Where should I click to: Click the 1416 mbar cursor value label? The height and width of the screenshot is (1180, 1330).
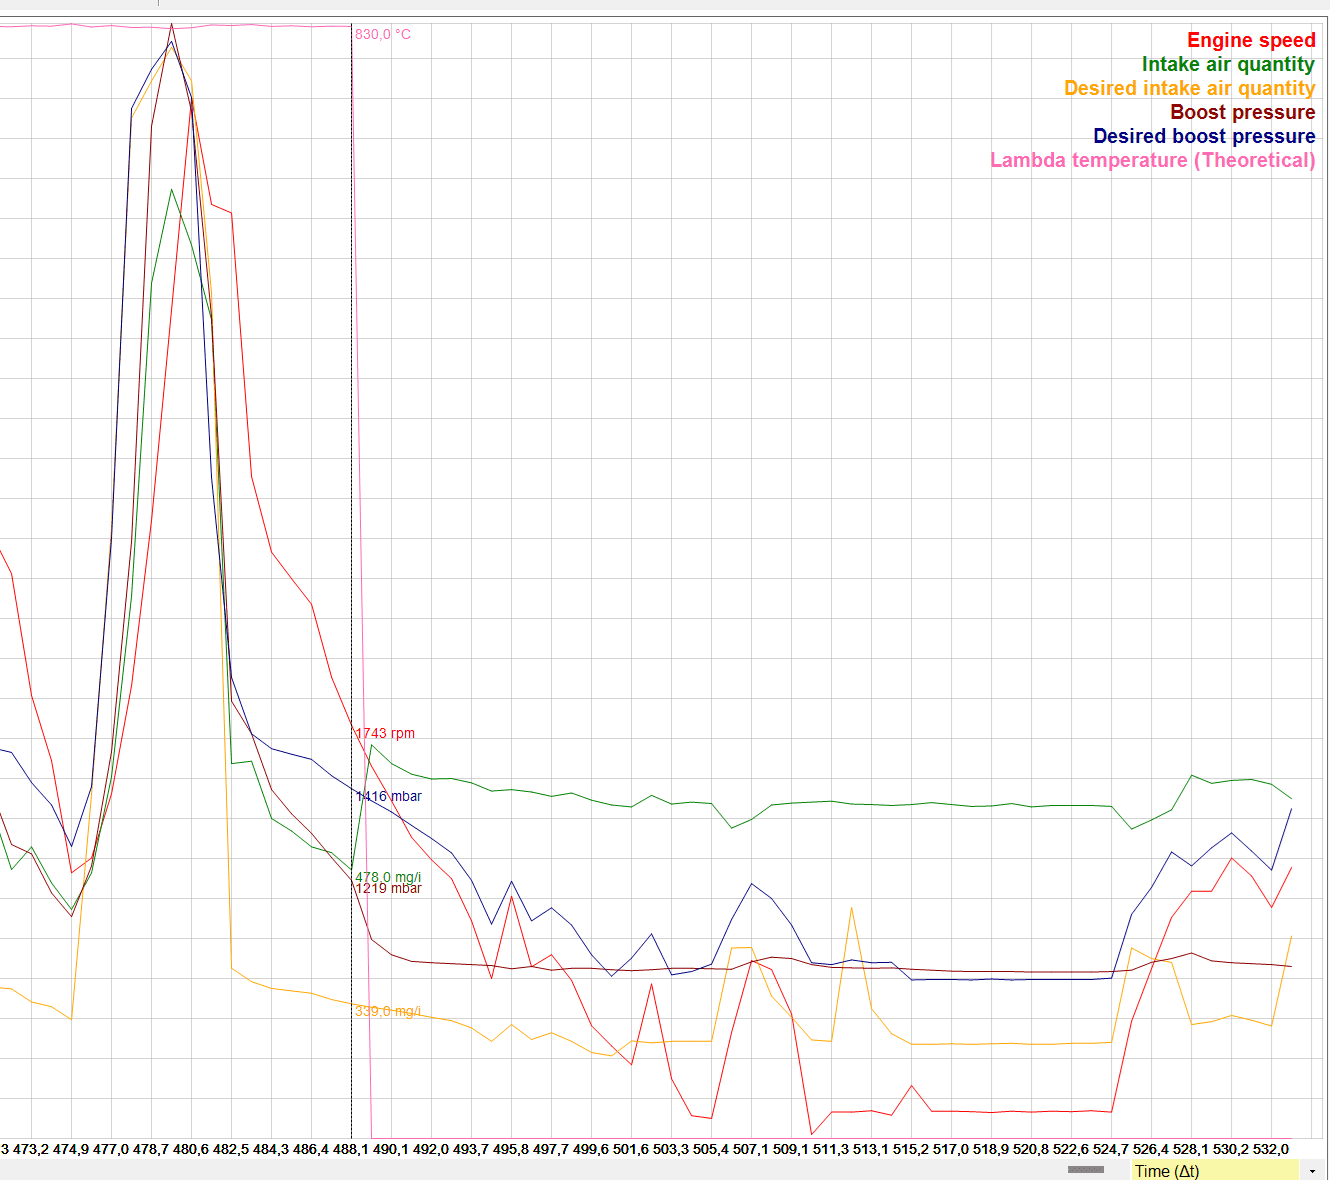click(390, 796)
